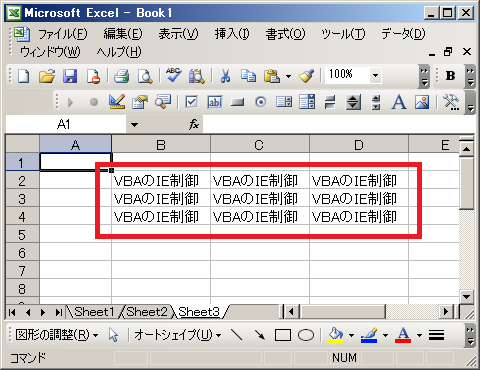Open the 100% zoom dropdown
Viewport: 480px width, 370px height.
tap(375, 76)
